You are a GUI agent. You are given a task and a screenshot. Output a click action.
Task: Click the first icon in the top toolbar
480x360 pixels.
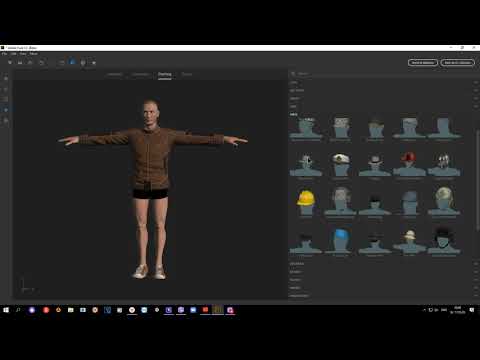click(x=10, y=62)
